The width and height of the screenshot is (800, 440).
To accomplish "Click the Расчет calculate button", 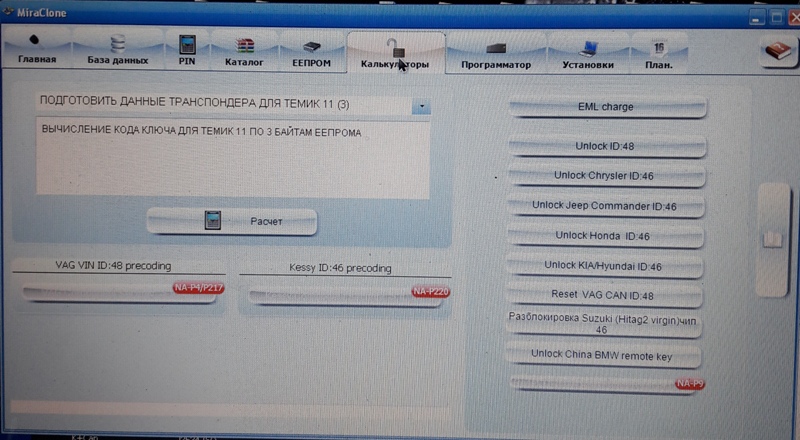I will tap(232, 222).
